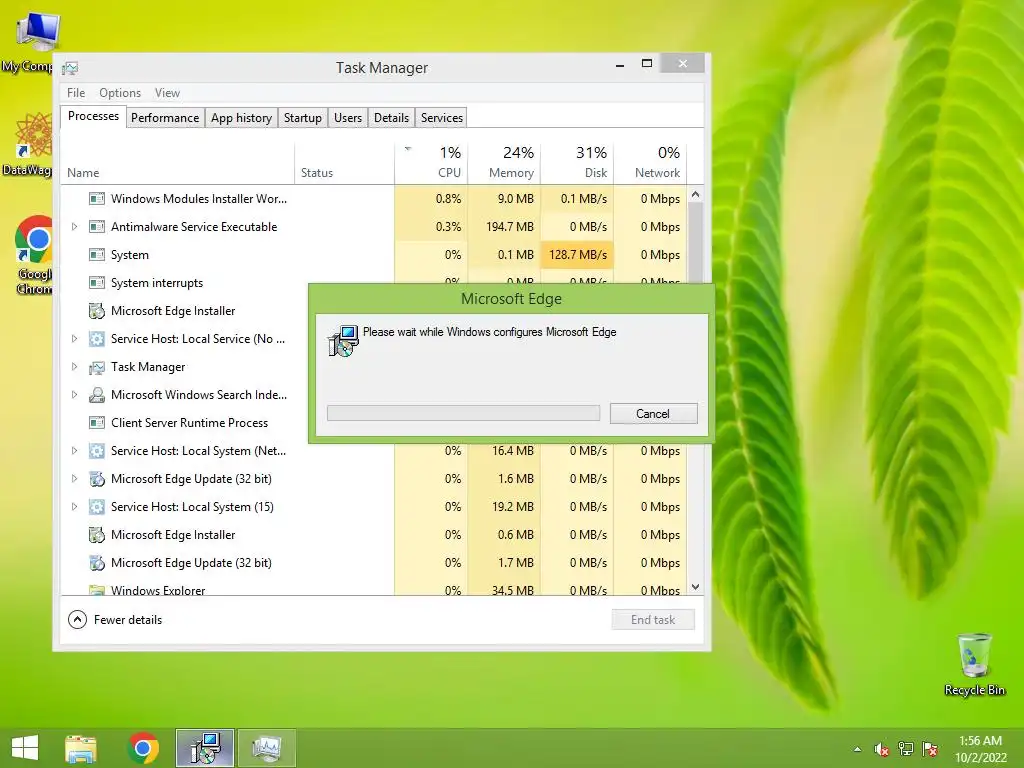Switch to the App history tab
This screenshot has height=768, width=1024.
tap(241, 118)
